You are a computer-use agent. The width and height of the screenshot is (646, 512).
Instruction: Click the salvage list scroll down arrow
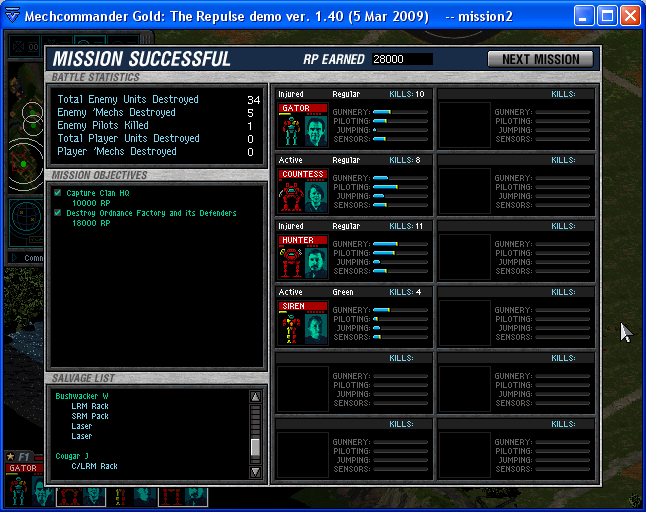point(255,472)
